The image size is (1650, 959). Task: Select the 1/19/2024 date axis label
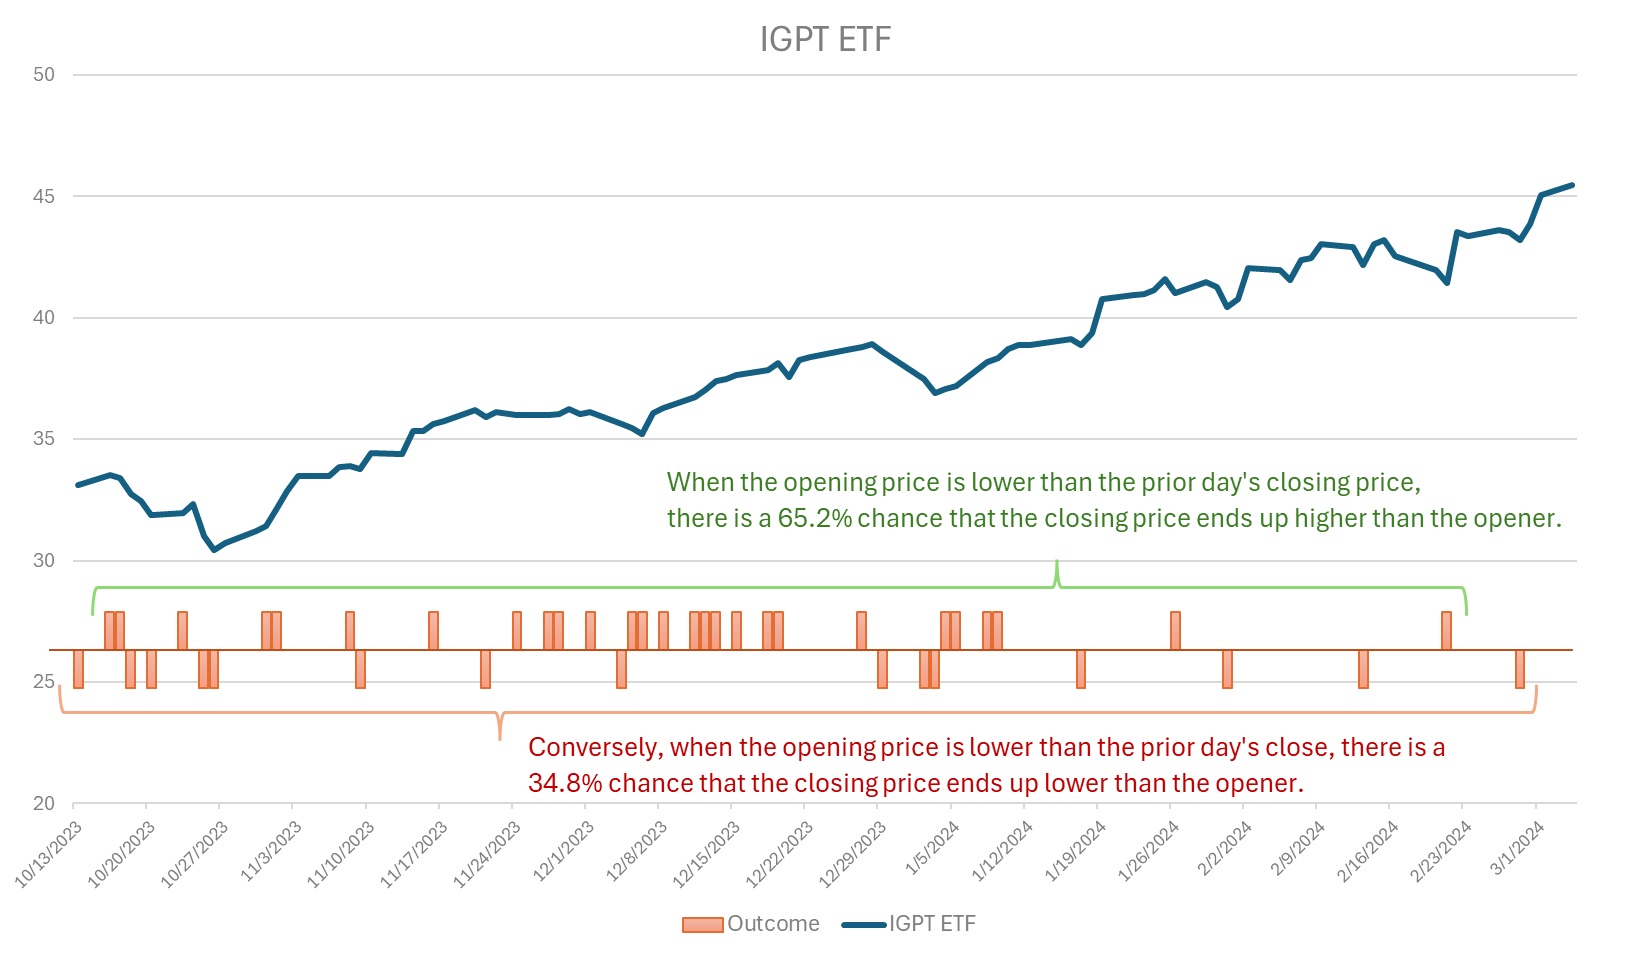point(1076,851)
